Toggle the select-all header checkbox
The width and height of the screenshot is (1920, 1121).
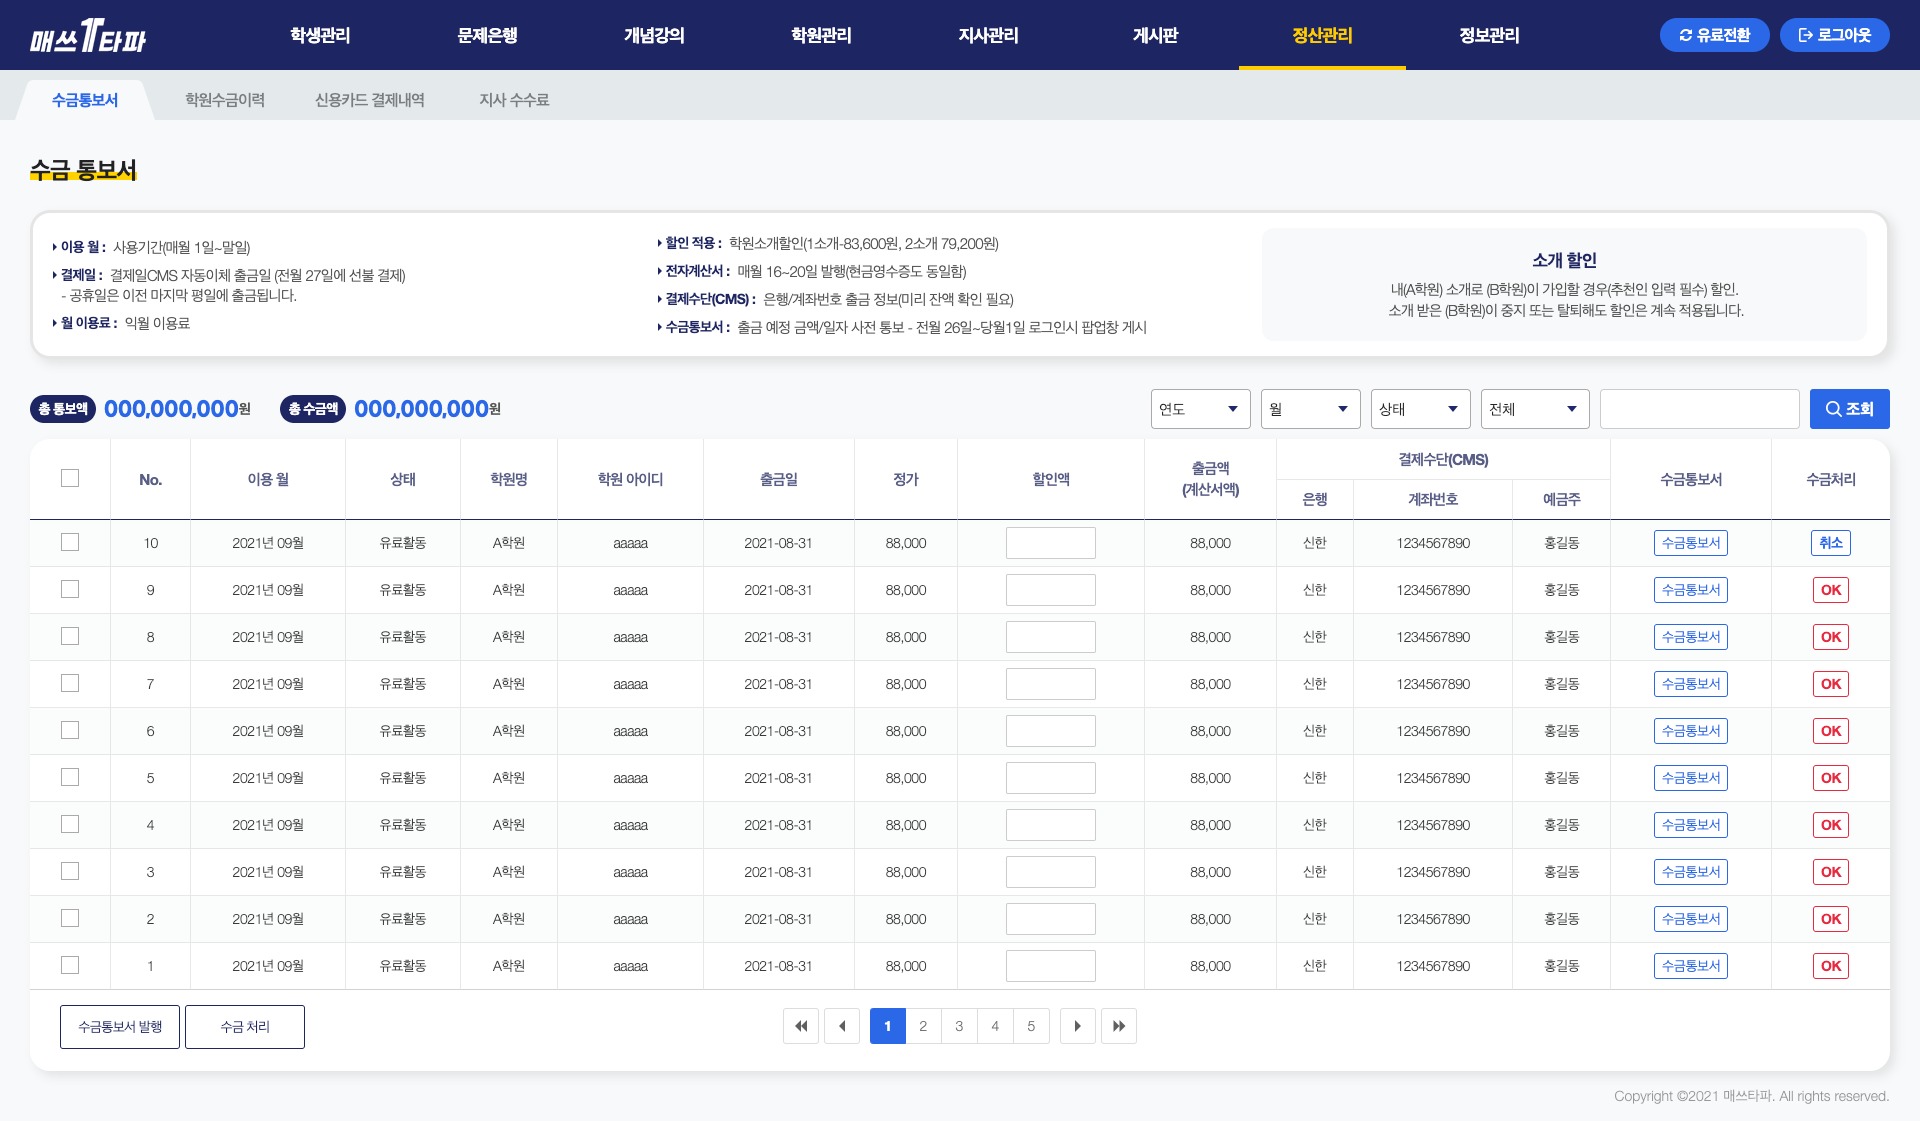[x=70, y=478]
